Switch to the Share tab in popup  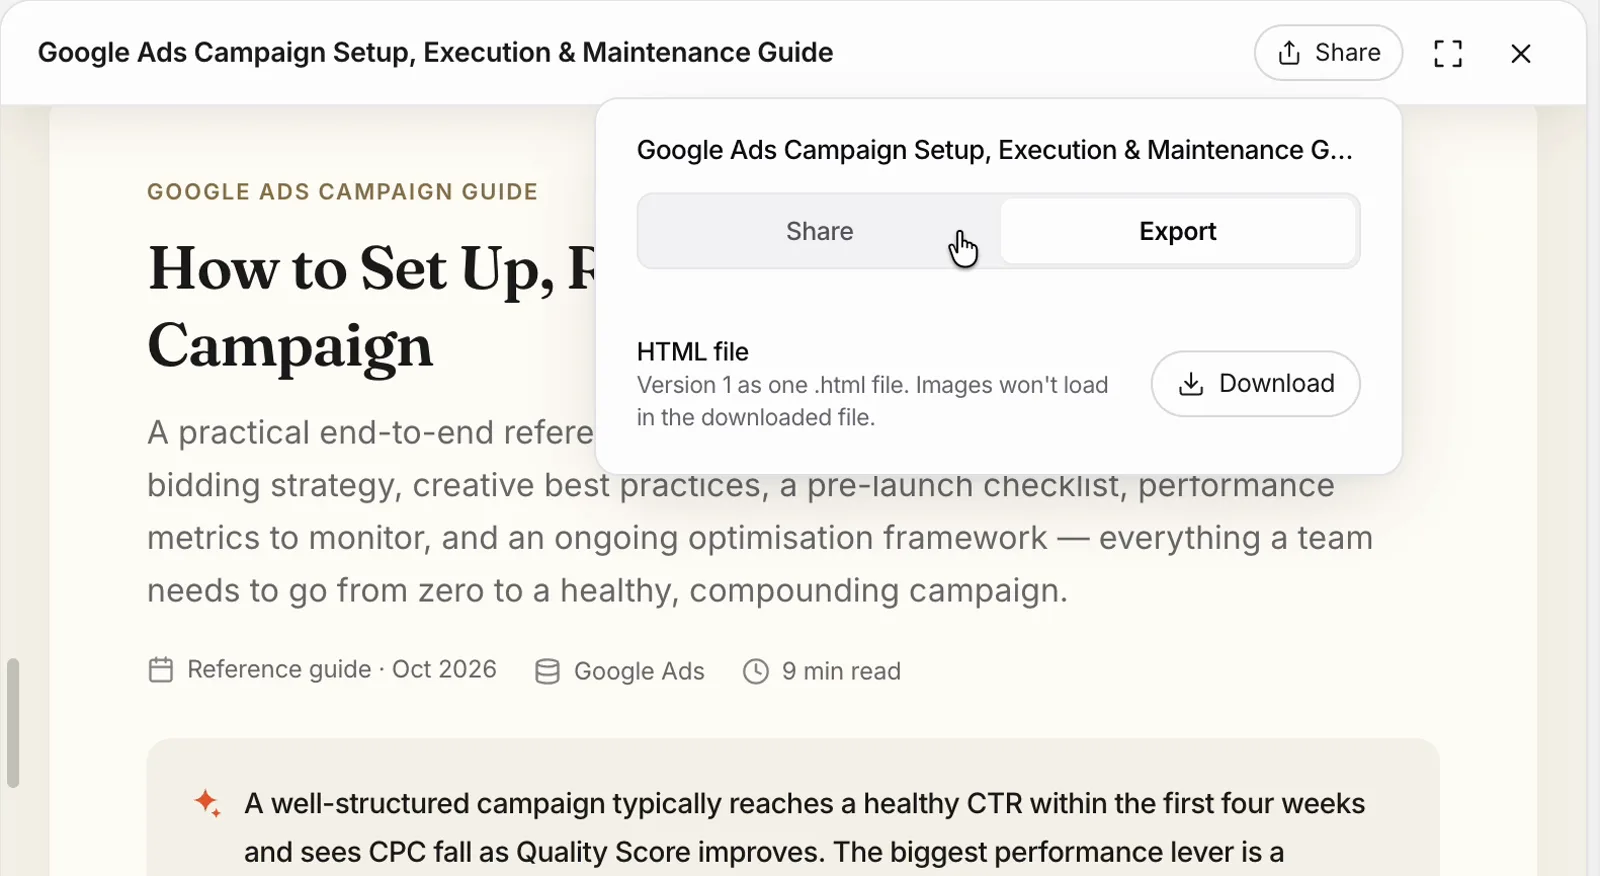(x=819, y=231)
